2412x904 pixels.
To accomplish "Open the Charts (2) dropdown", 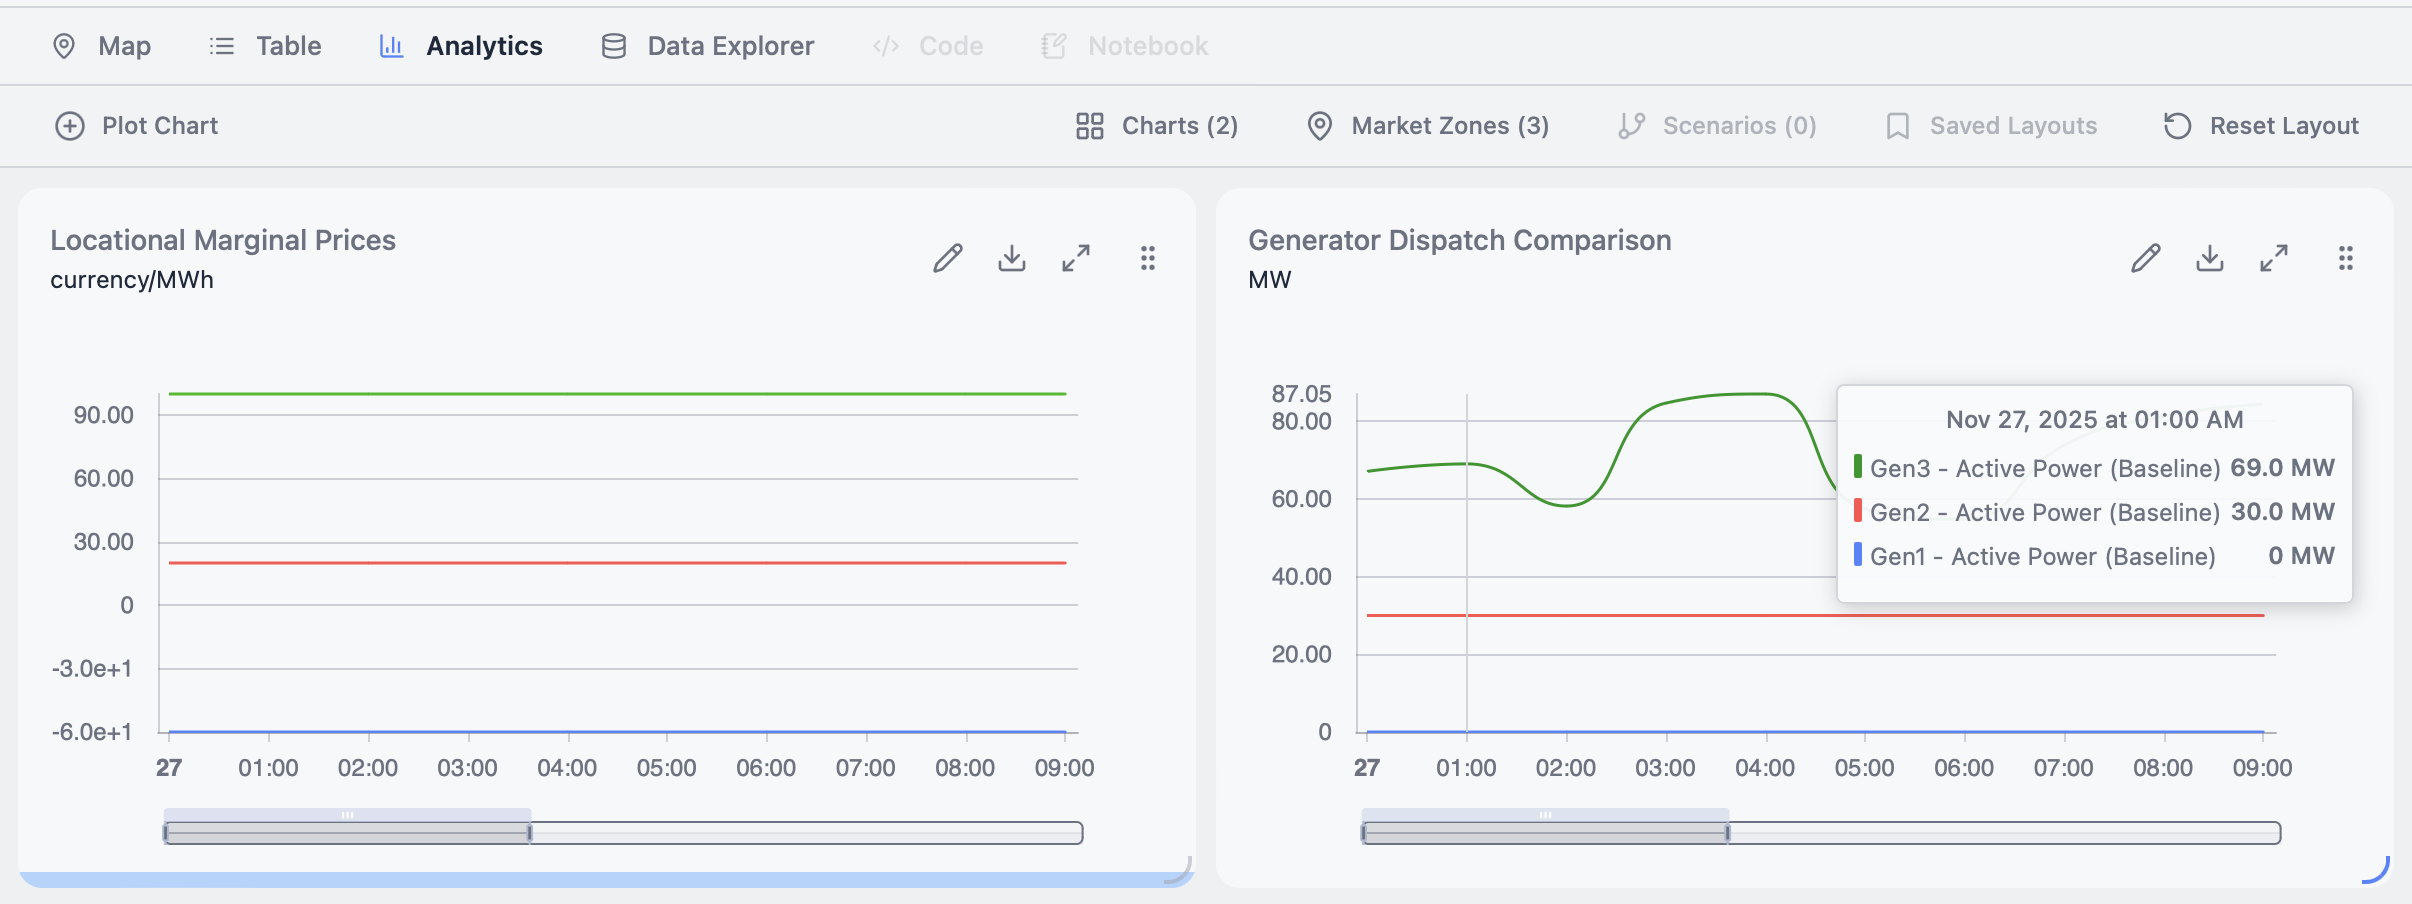I will [1157, 126].
